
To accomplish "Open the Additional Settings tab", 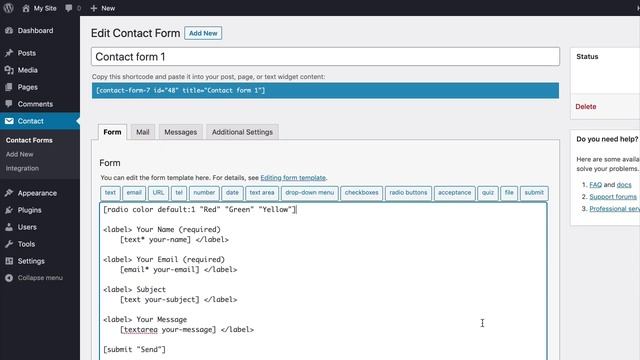I will 242,132.
